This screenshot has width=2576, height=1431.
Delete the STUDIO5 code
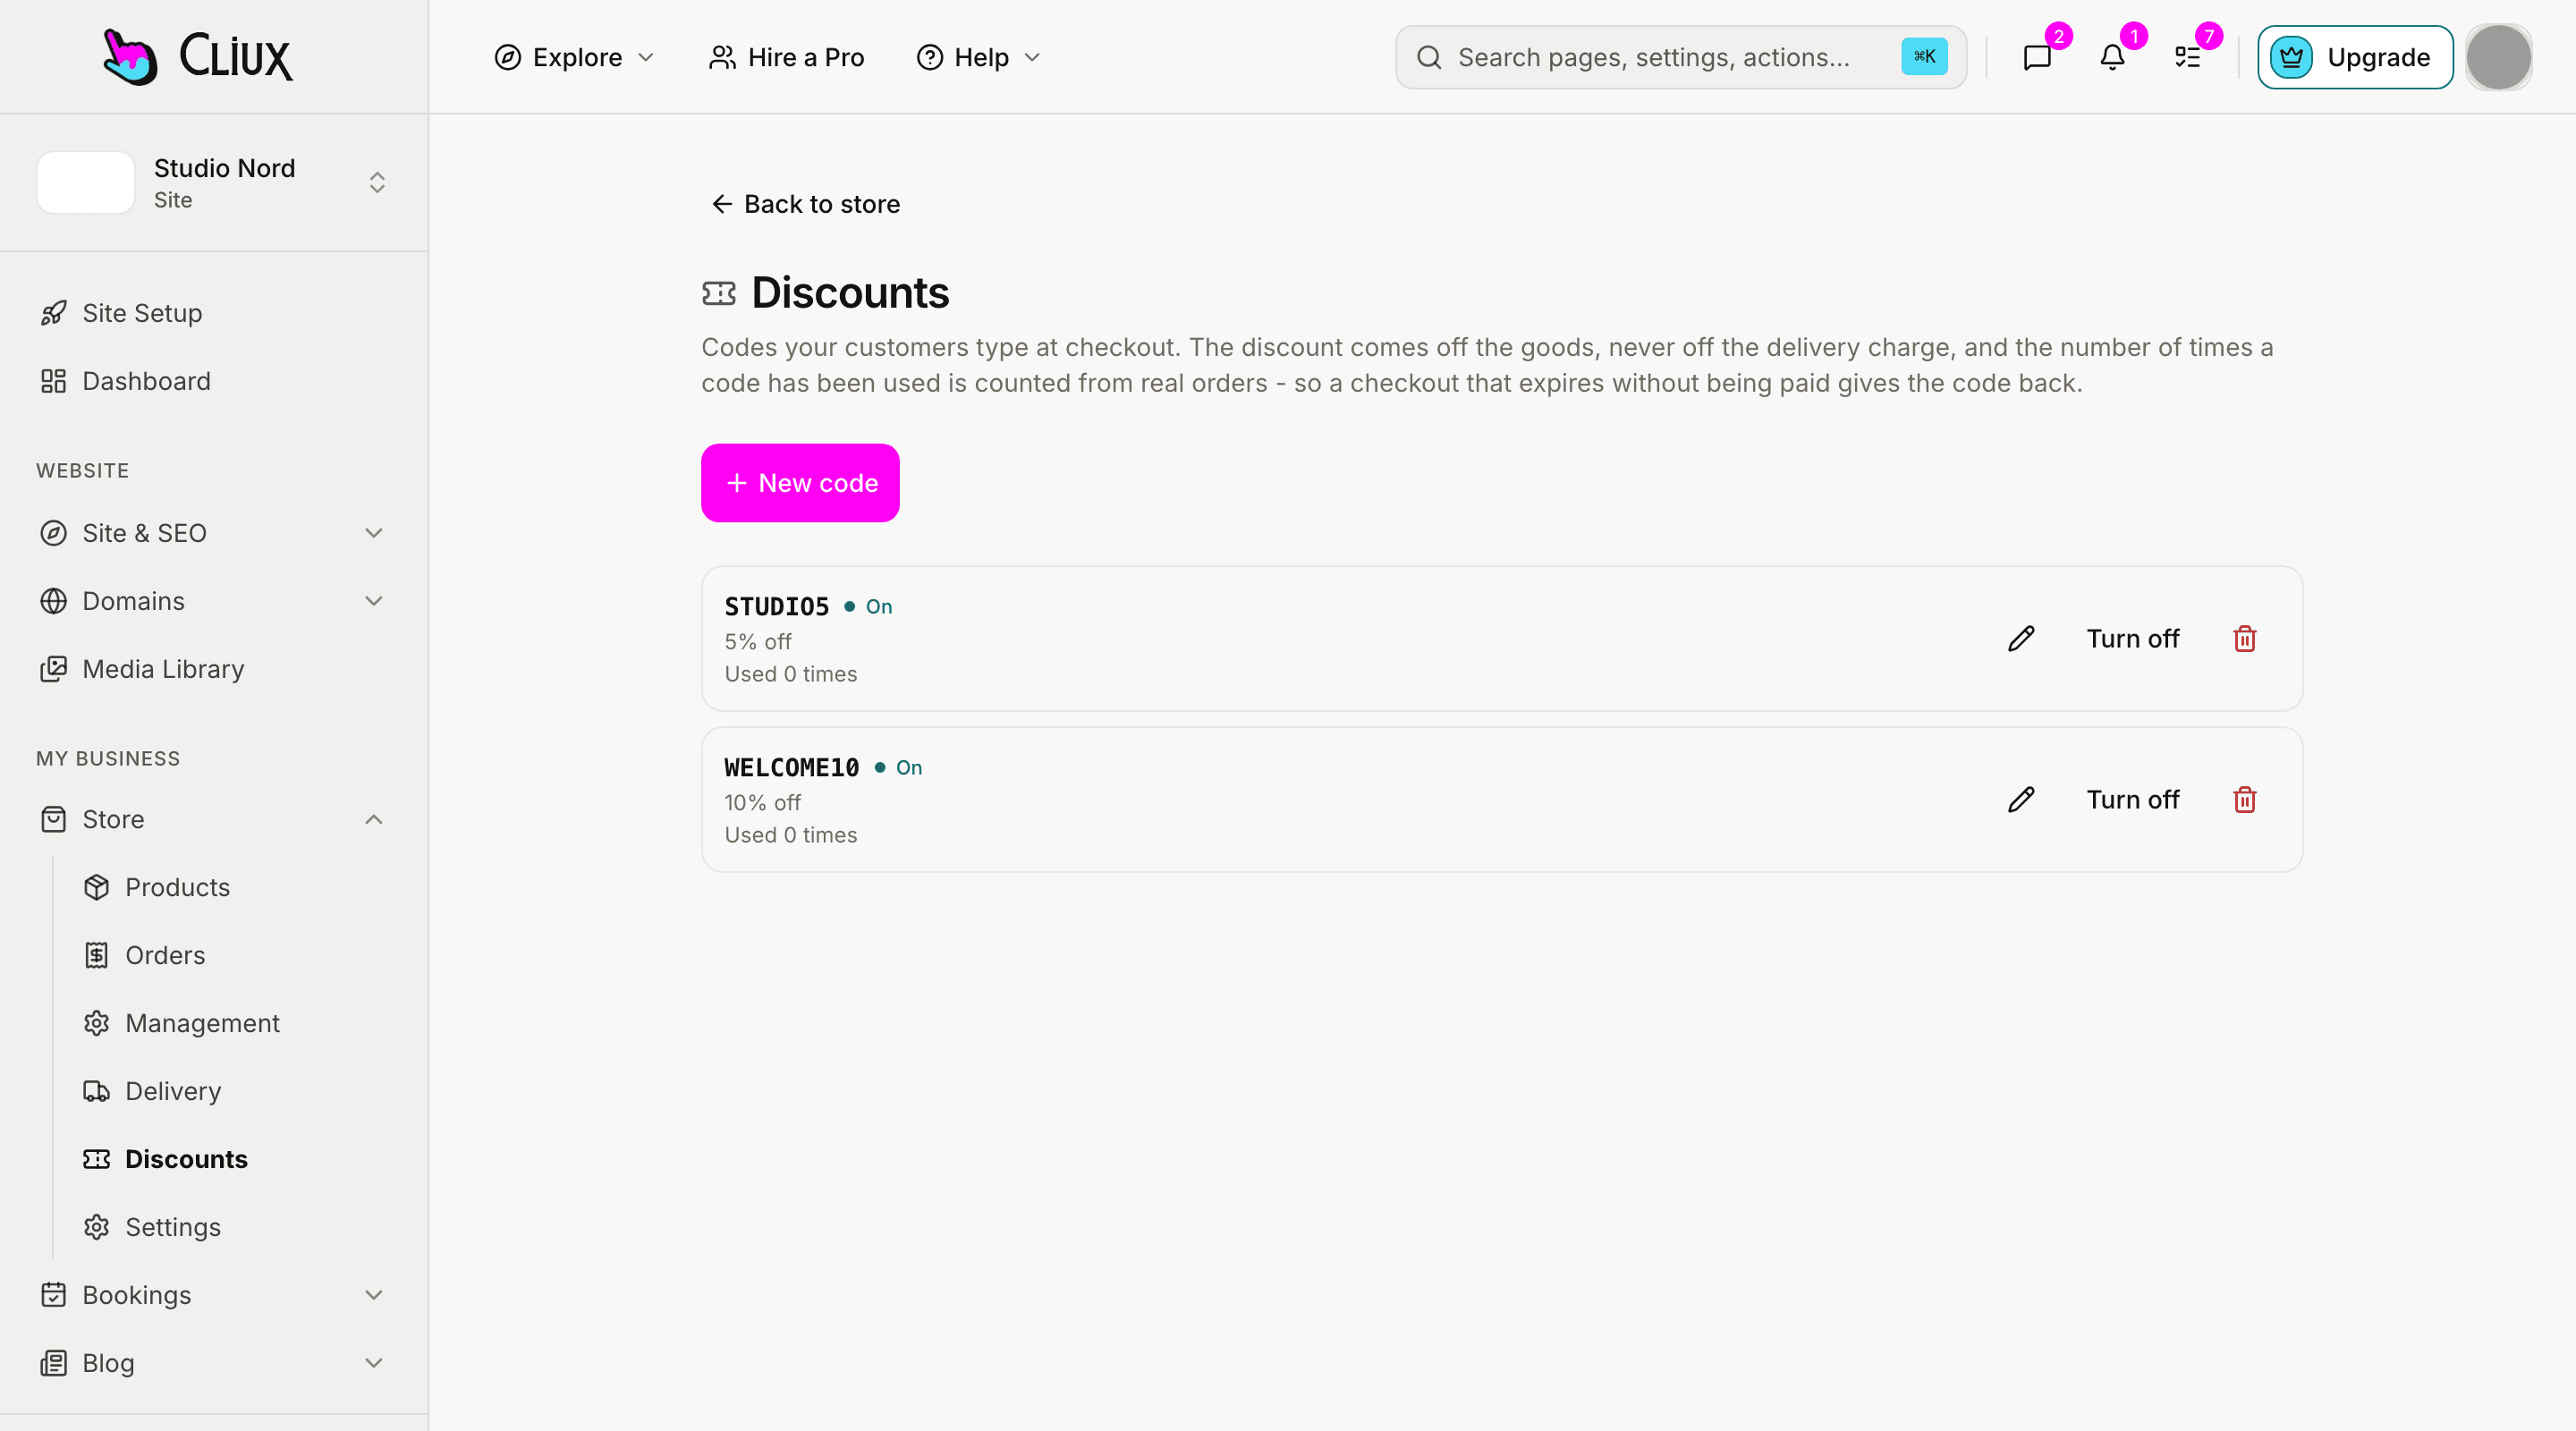pos(2244,639)
